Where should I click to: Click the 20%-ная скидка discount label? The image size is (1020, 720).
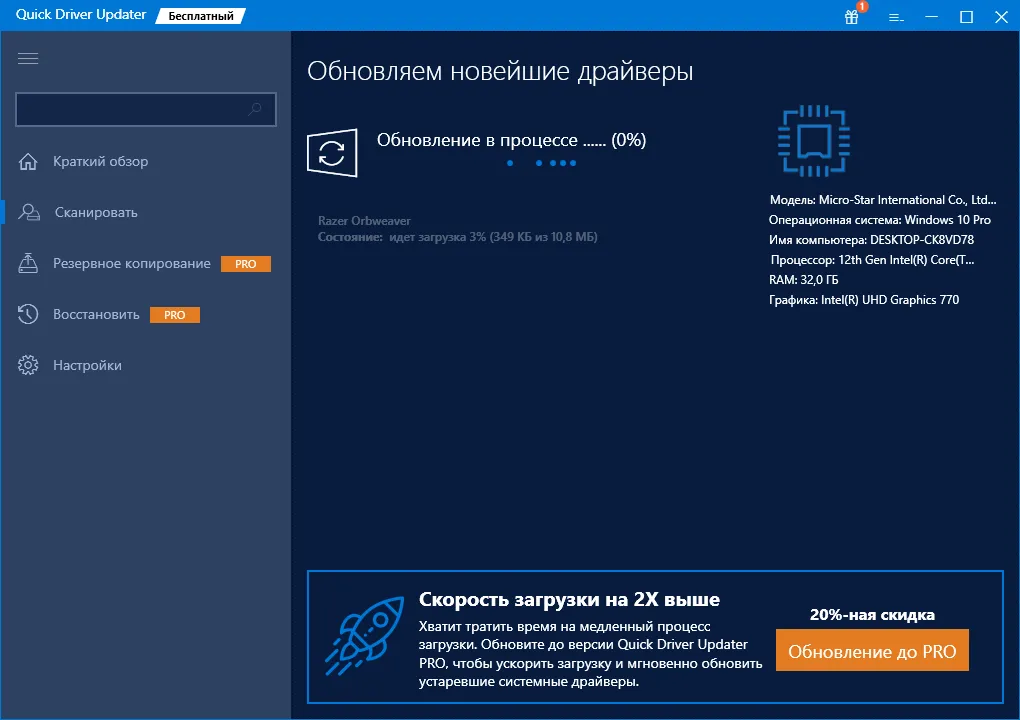click(x=872, y=615)
